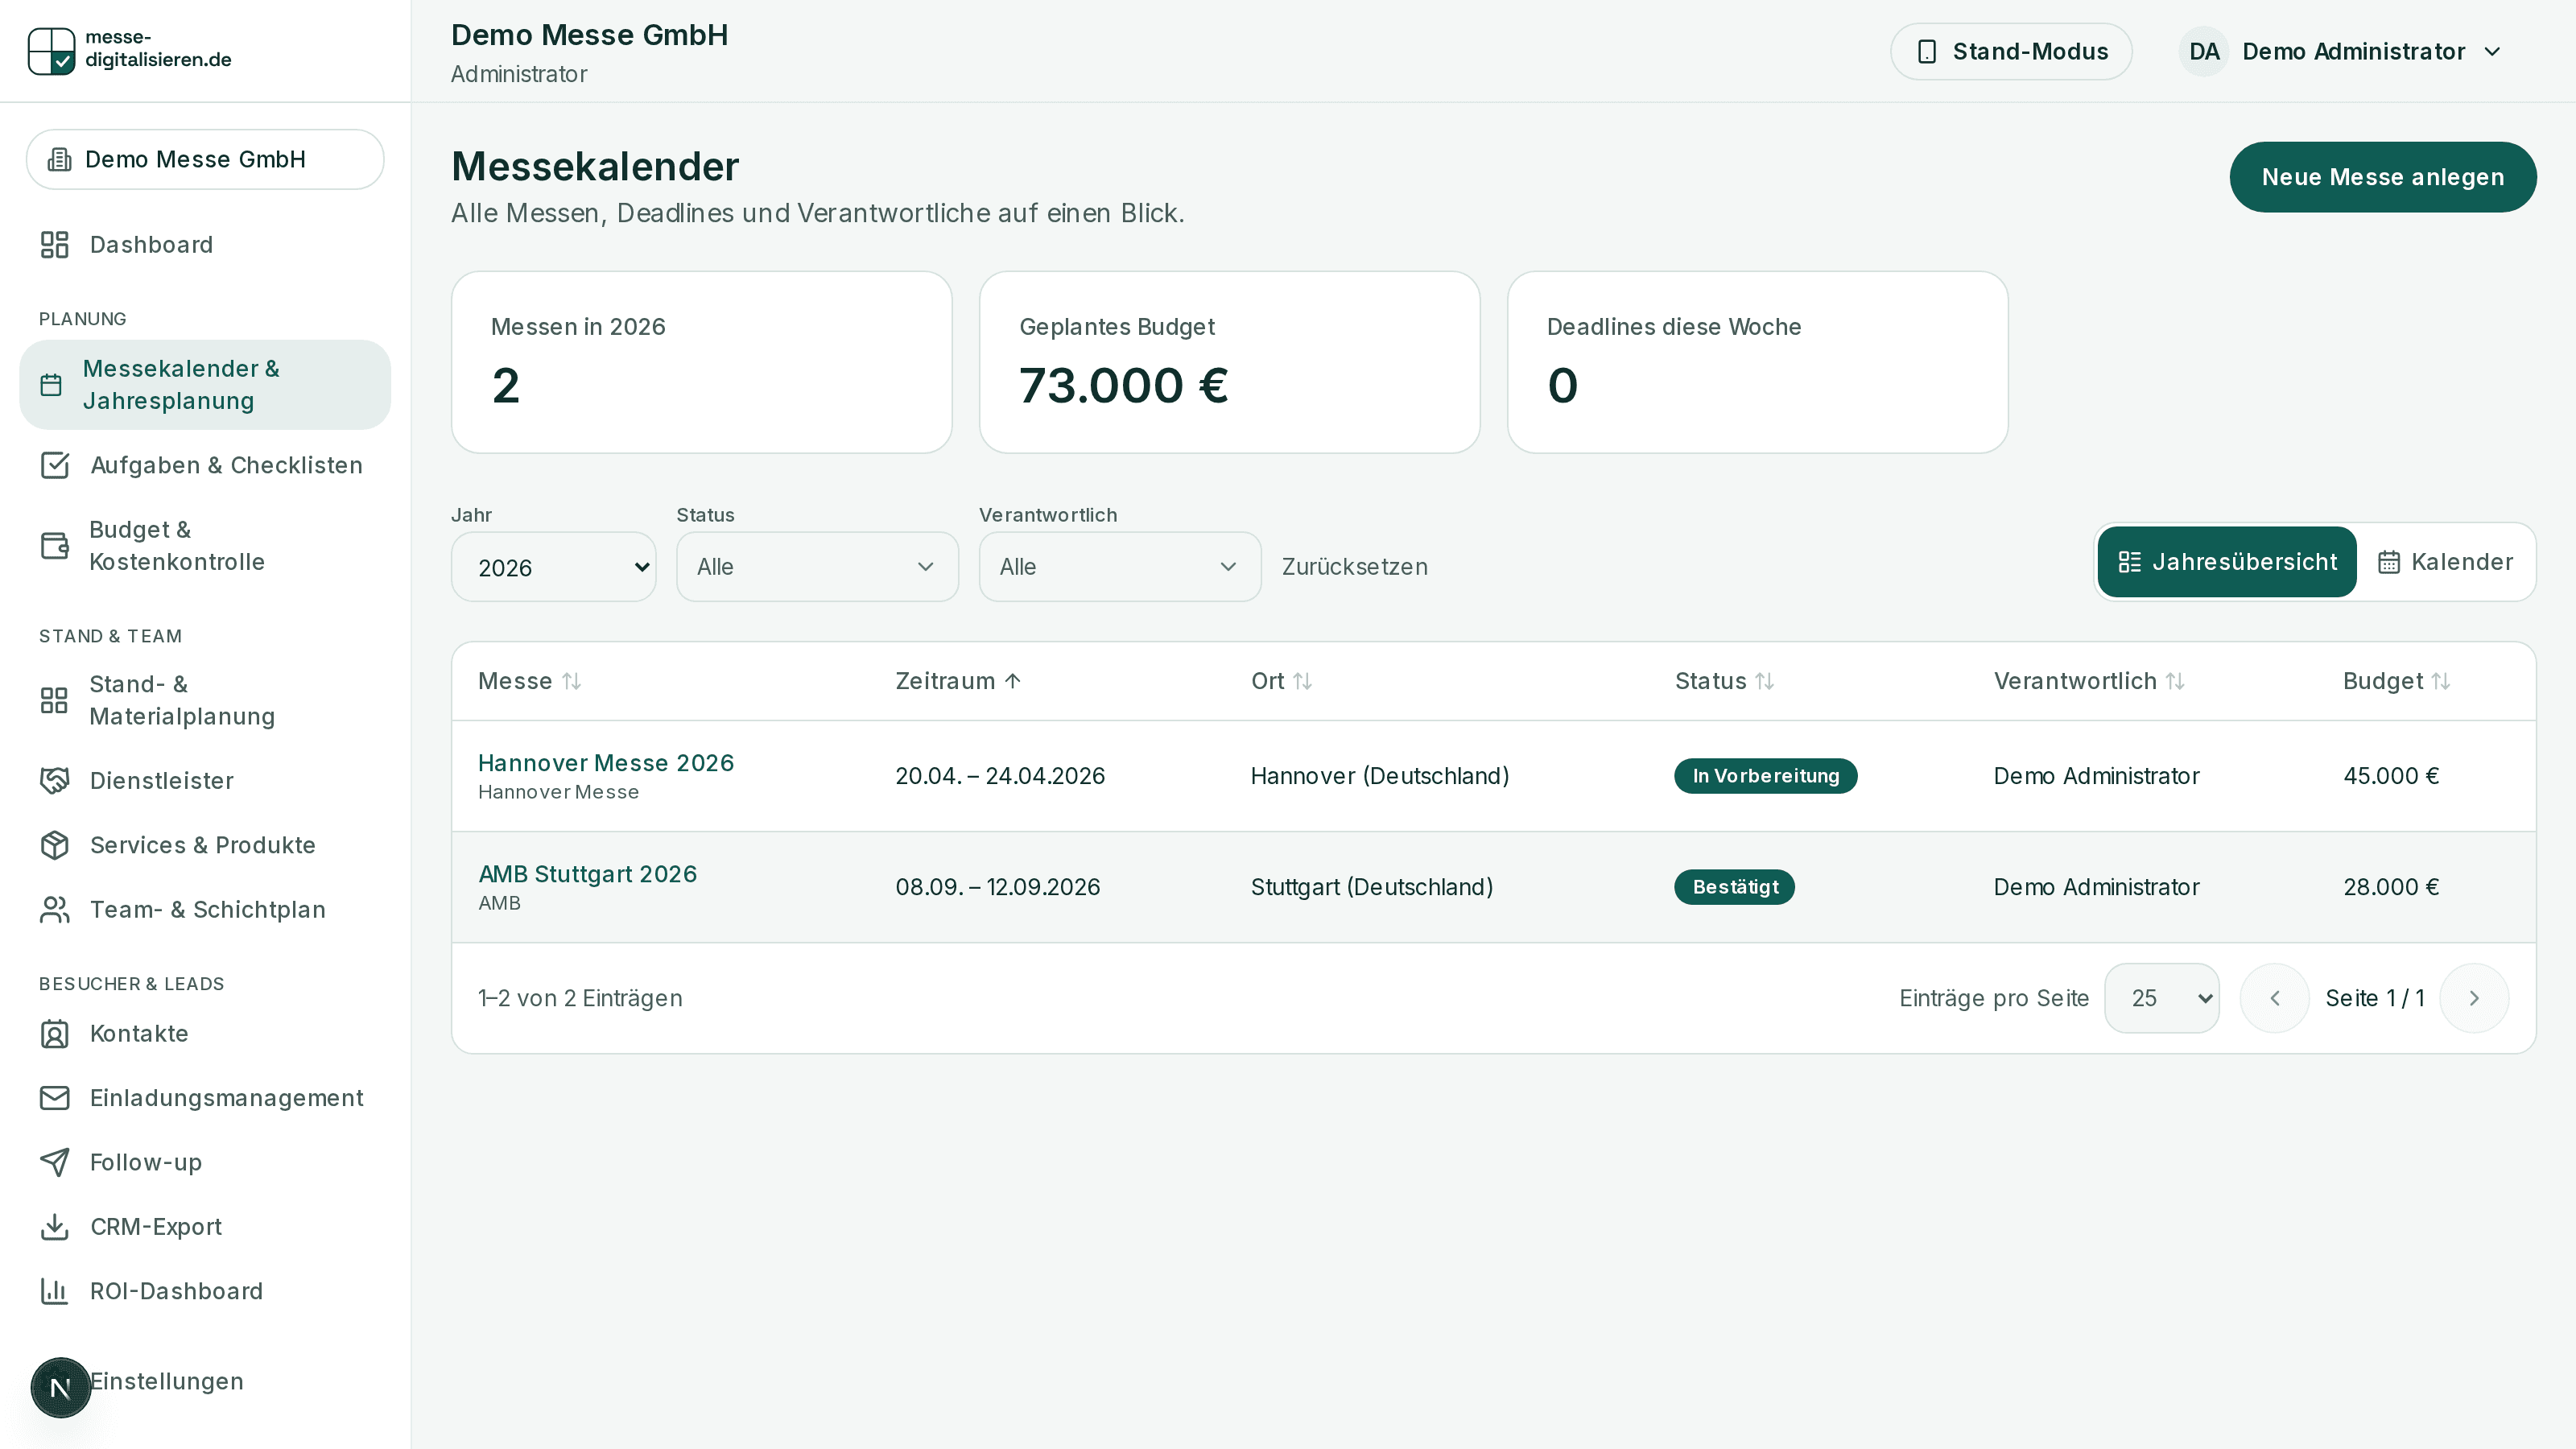The image size is (2576, 1449).
Task: Open Stand- & Materialplanung grid icon
Action: (x=54, y=700)
